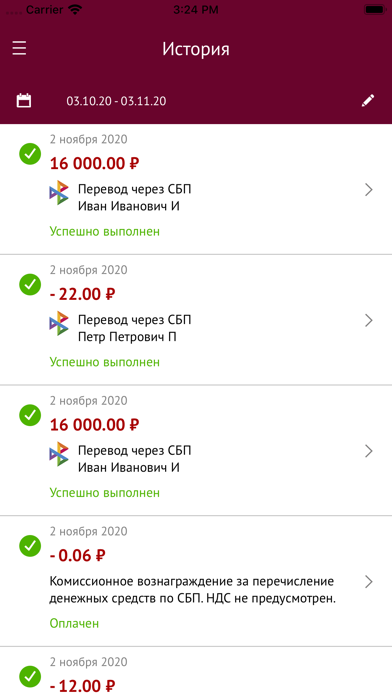Screen dimensions: 392x696
Task: Tap green checkmark of the -12.00 ₽ transaction
Action: 30,676
